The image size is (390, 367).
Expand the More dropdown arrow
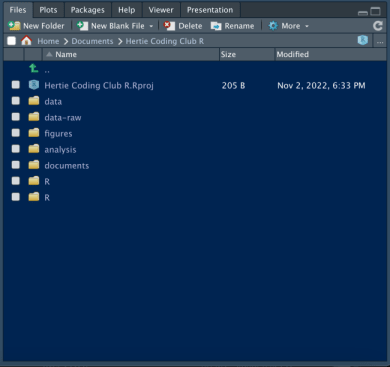[x=307, y=26]
